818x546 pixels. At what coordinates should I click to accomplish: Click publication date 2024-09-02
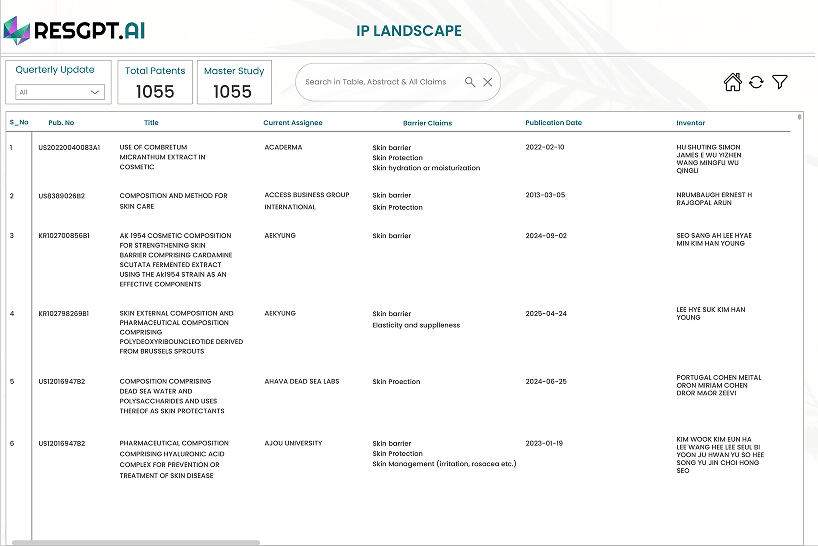546,236
